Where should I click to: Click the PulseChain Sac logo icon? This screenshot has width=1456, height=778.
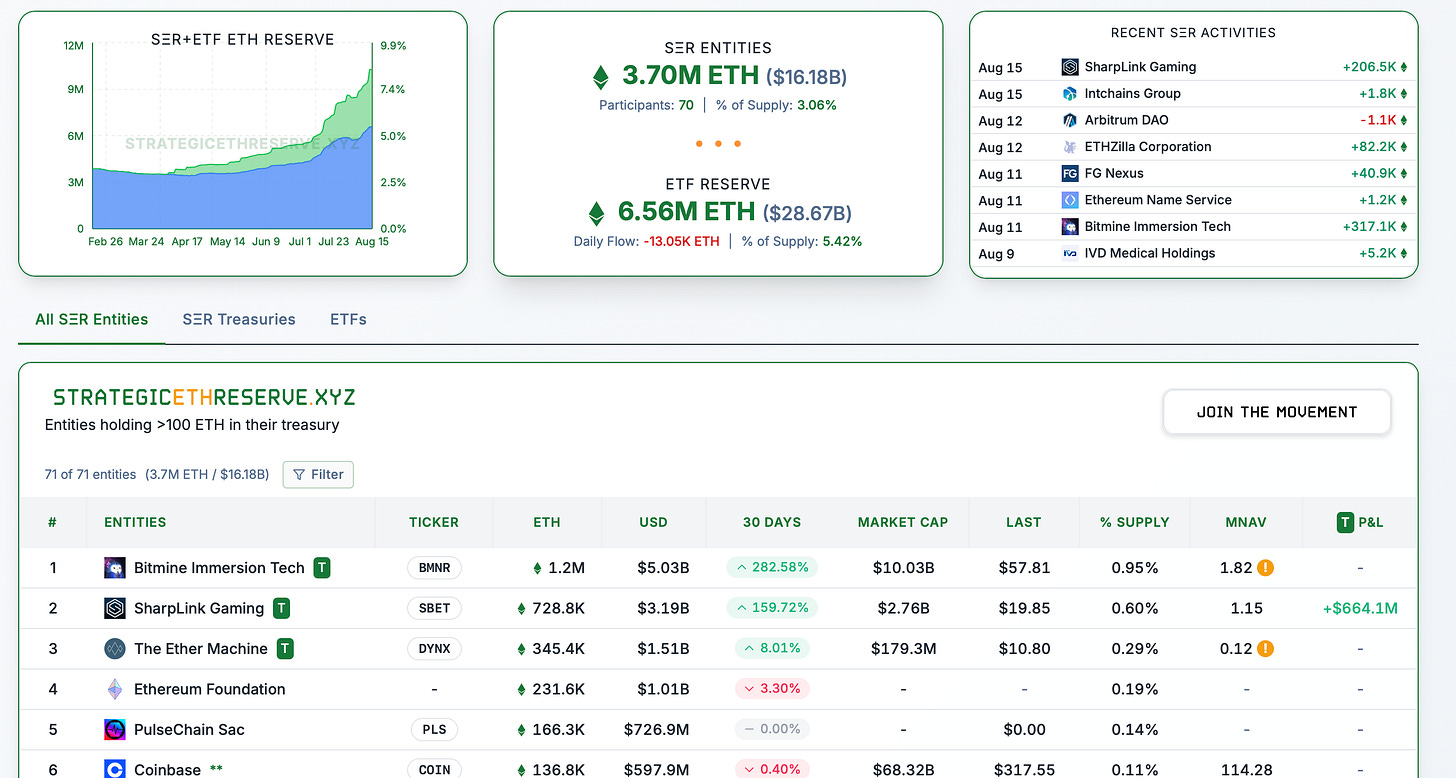115,730
